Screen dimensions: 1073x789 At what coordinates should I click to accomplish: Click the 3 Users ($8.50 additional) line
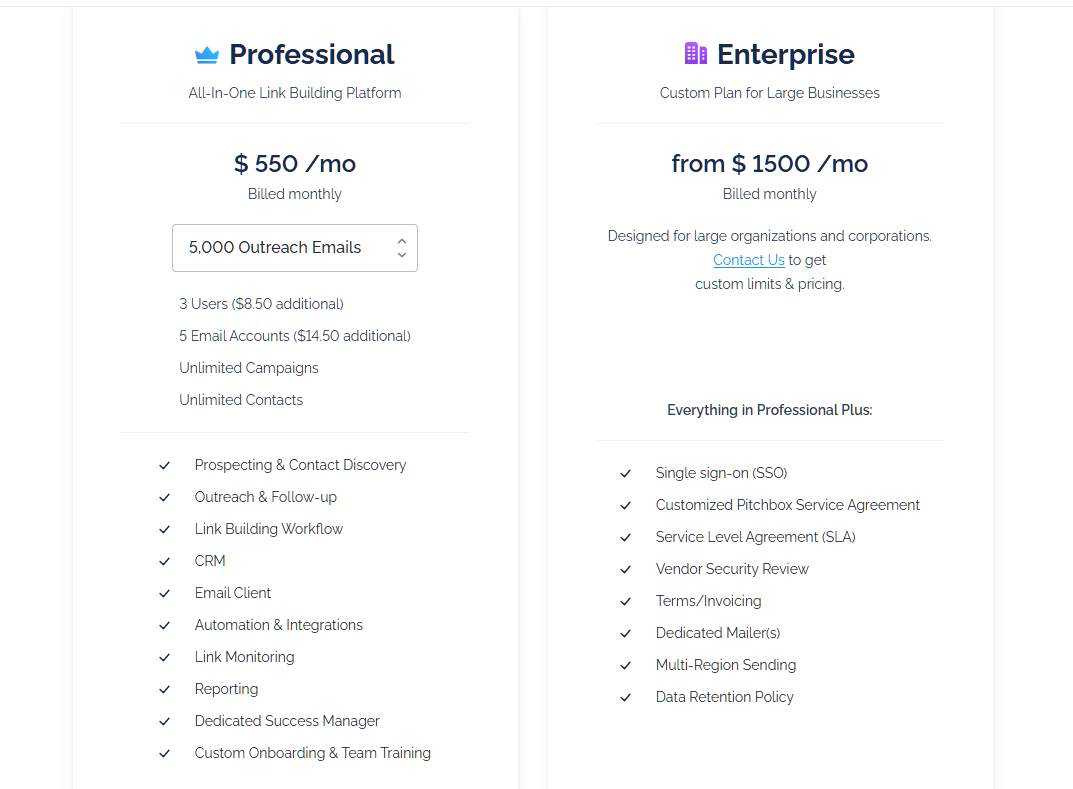(x=261, y=304)
